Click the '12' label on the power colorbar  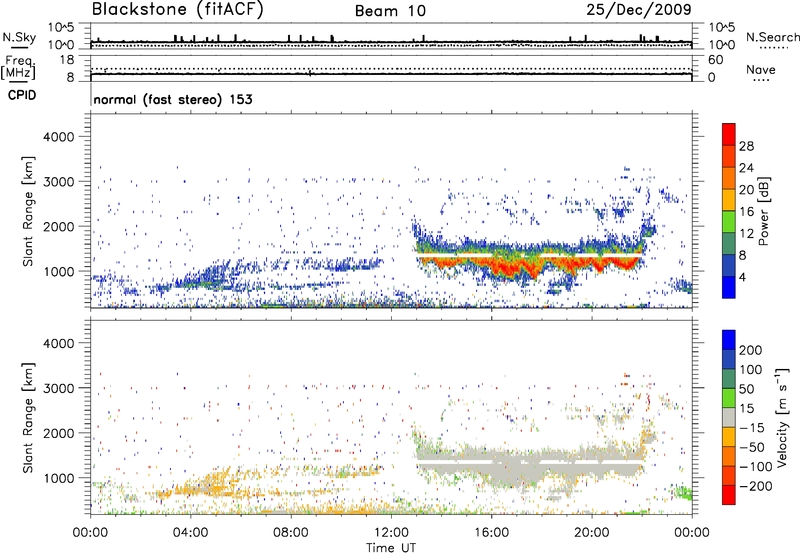(746, 234)
